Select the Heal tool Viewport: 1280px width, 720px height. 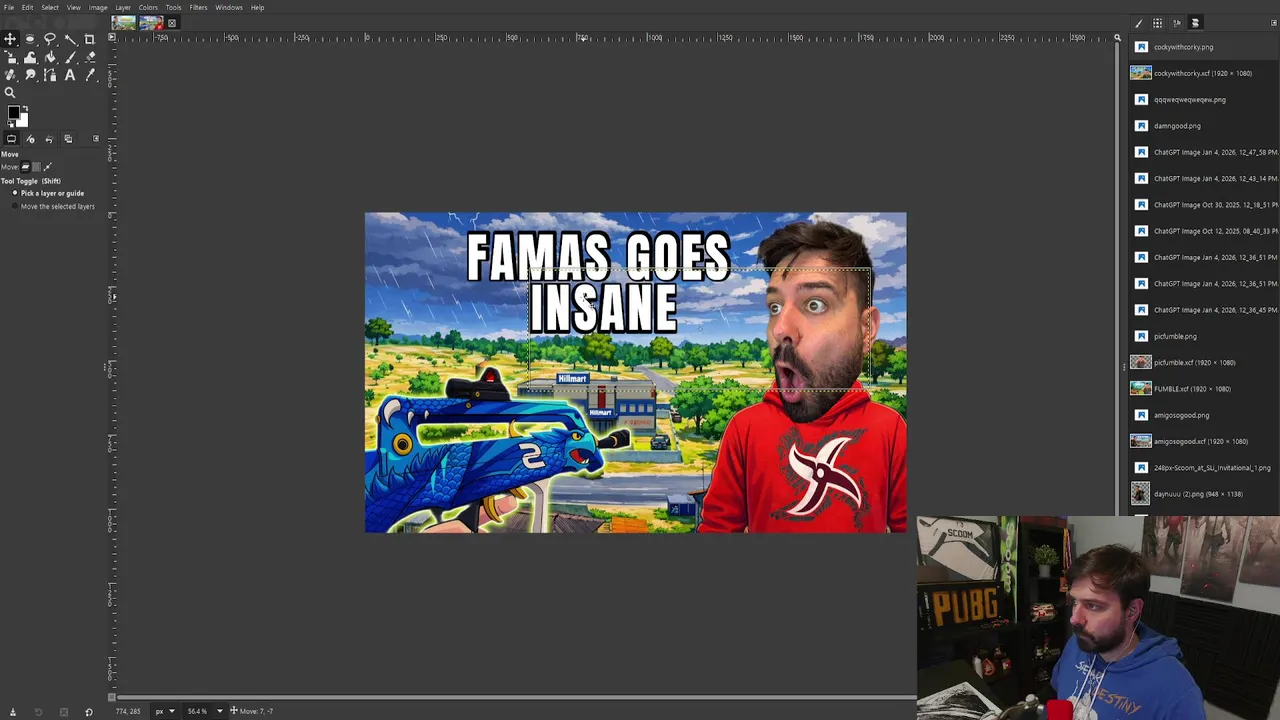pos(10,75)
